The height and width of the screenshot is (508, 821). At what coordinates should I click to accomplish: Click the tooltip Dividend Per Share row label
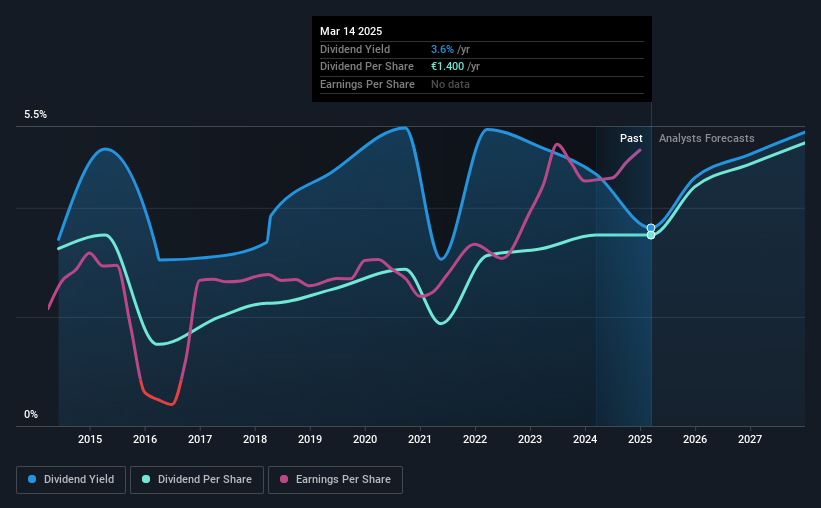(x=367, y=67)
